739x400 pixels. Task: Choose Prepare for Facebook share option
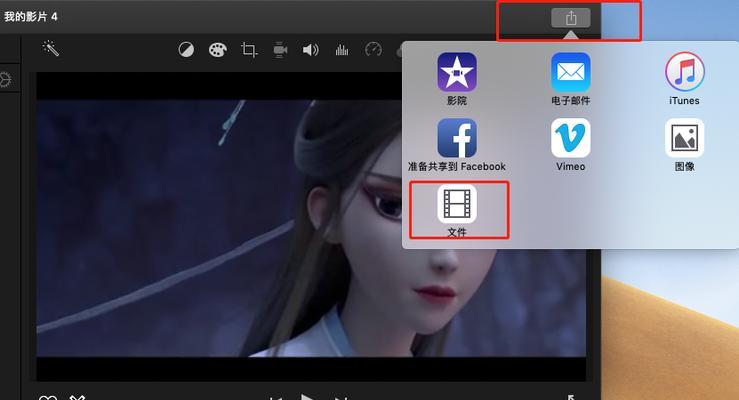457,145
